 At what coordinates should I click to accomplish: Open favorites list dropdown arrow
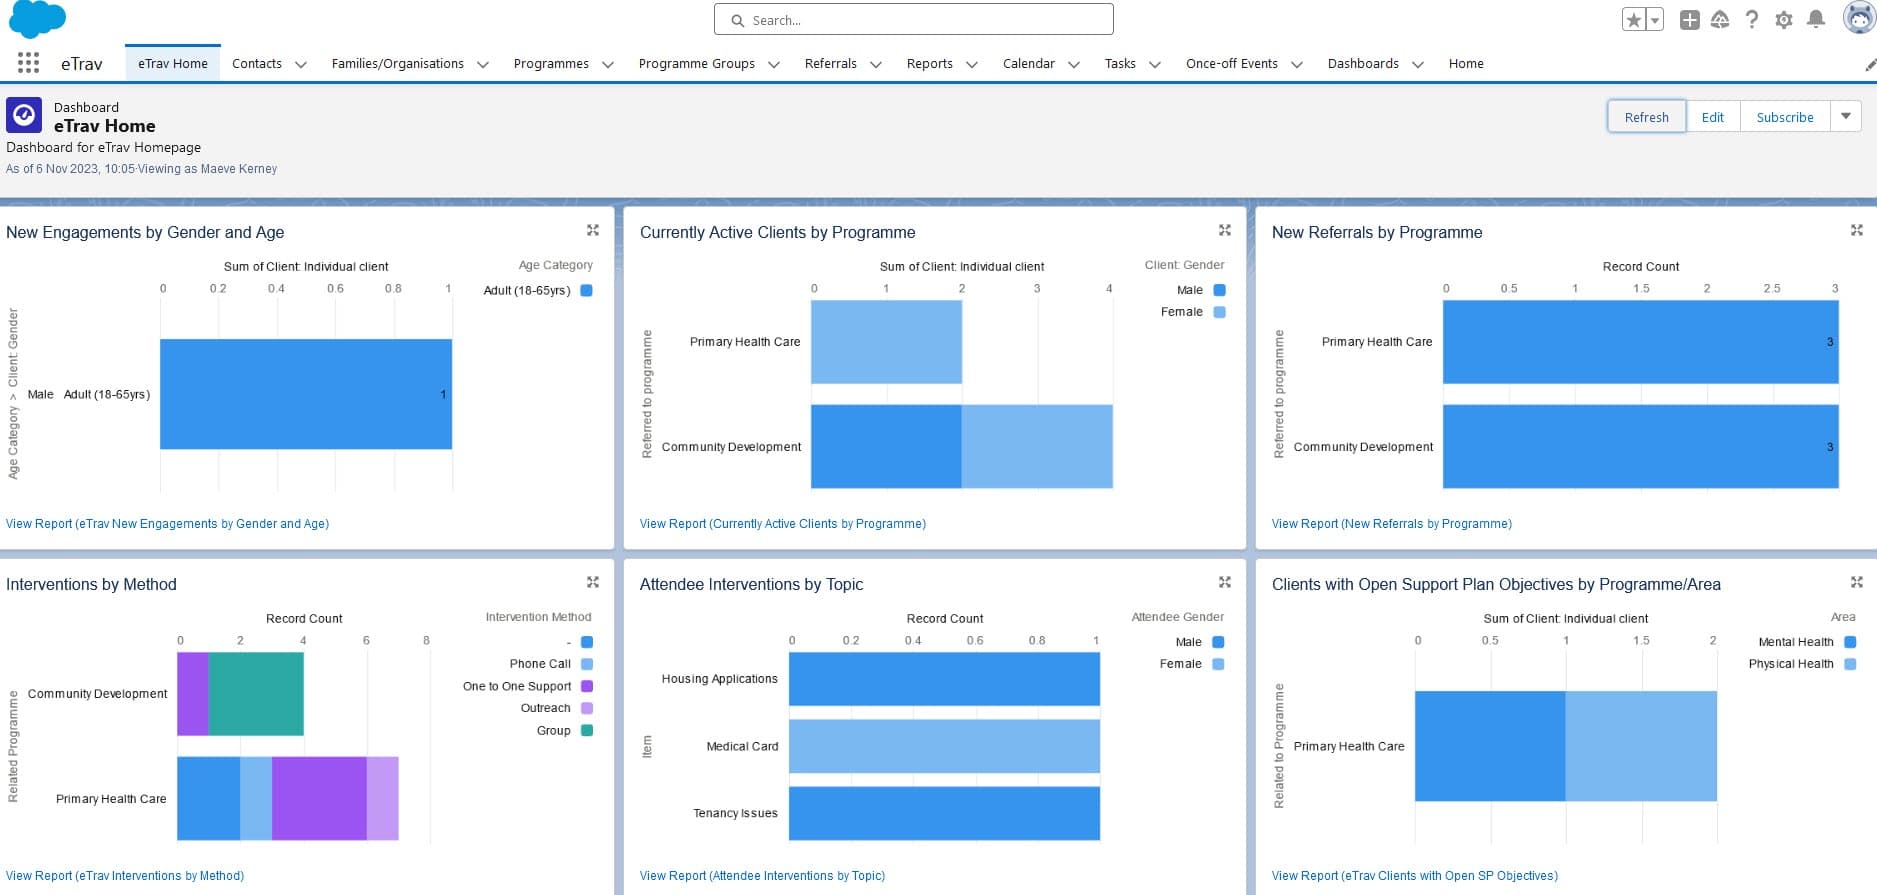click(x=1655, y=20)
